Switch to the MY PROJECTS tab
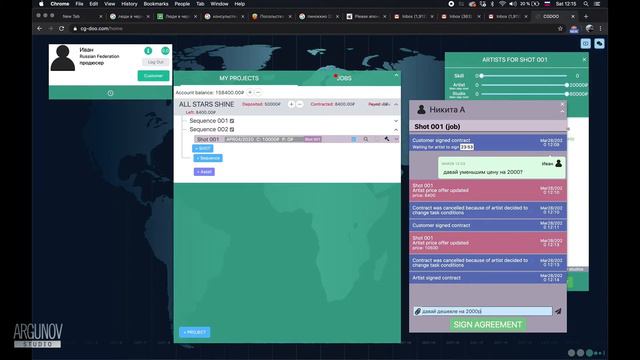 pyautogui.click(x=239, y=78)
